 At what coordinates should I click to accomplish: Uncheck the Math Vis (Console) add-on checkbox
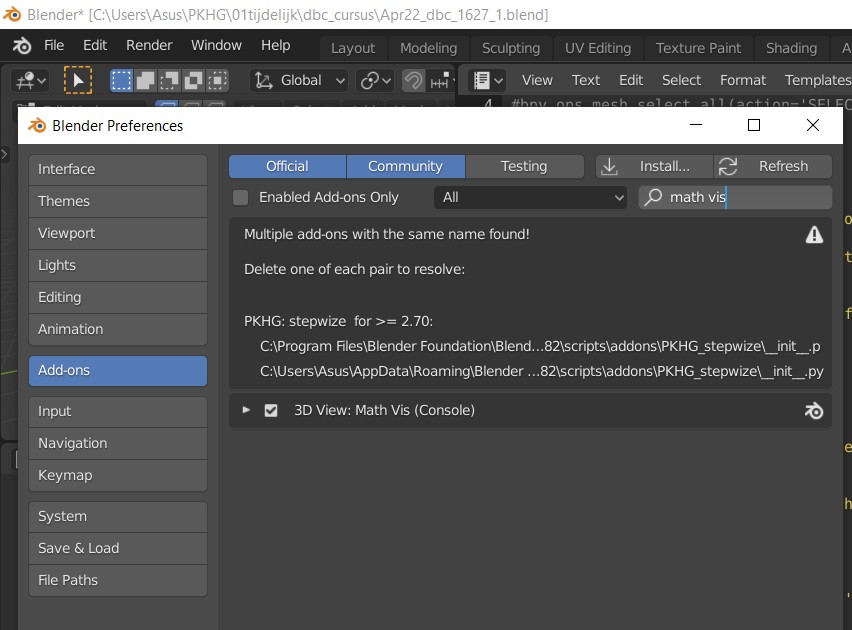coord(271,410)
